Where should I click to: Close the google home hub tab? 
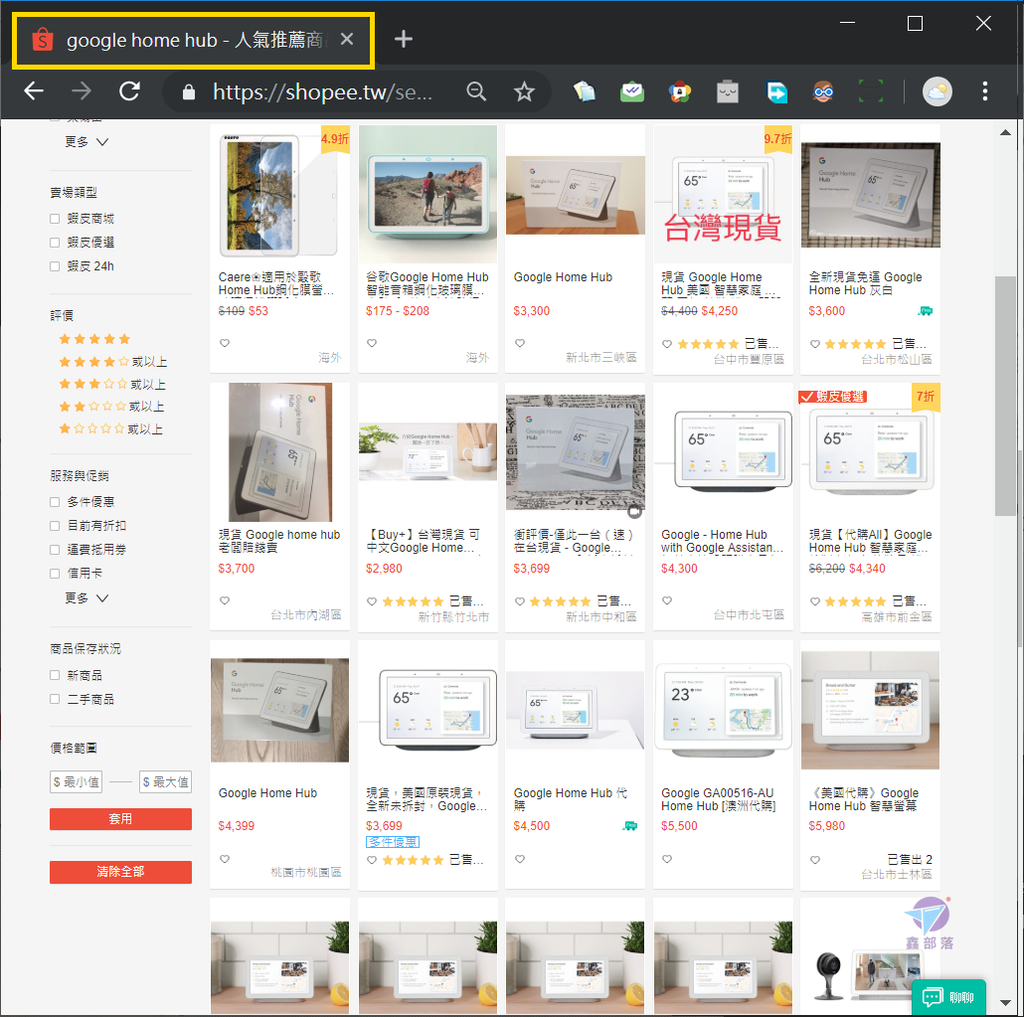[x=347, y=39]
